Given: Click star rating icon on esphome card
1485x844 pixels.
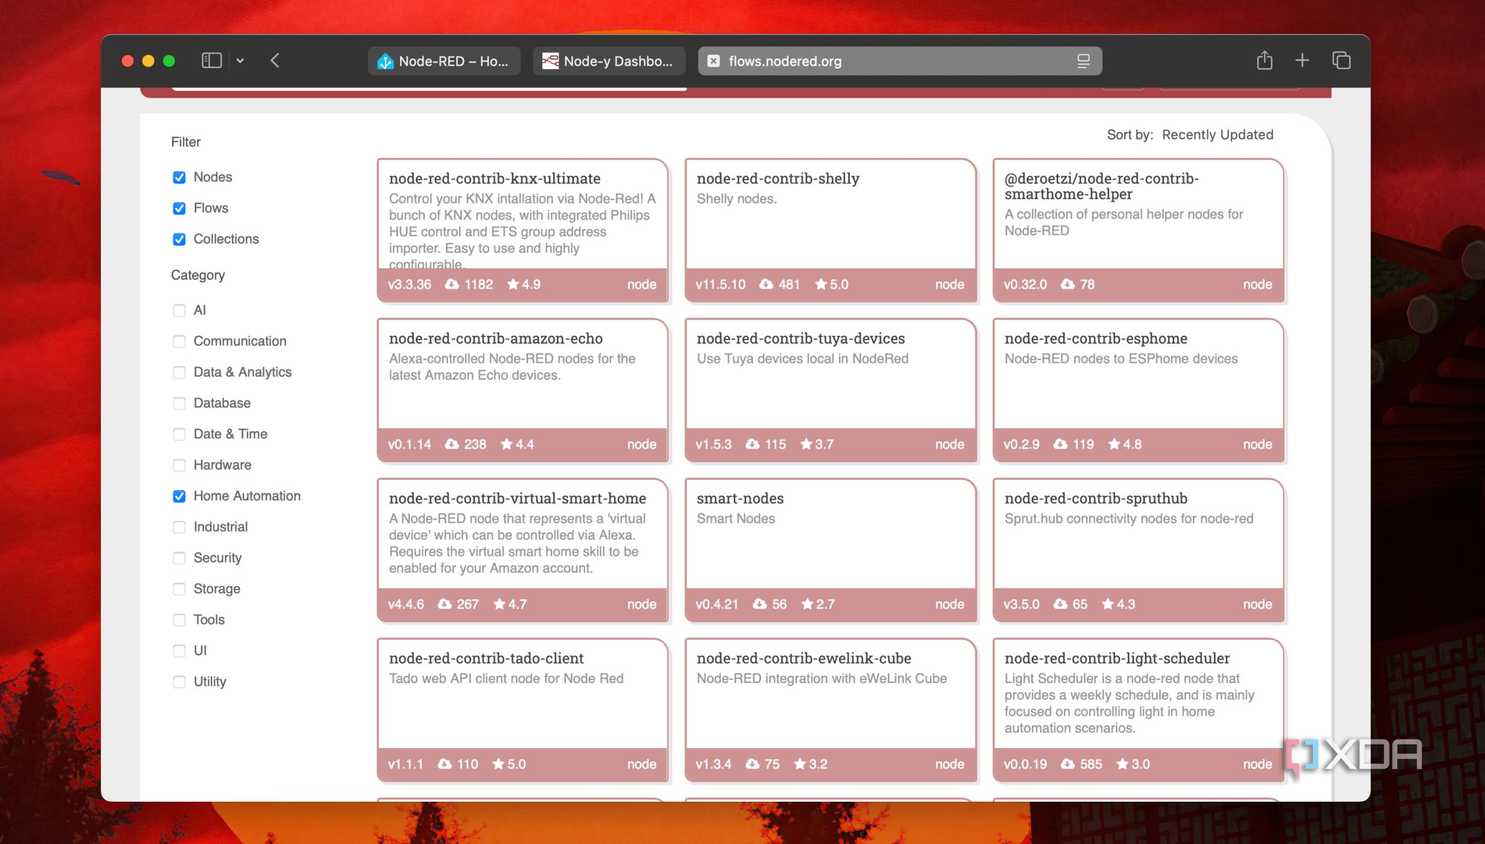Looking at the screenshot, I should click(x=1114, y=444).
